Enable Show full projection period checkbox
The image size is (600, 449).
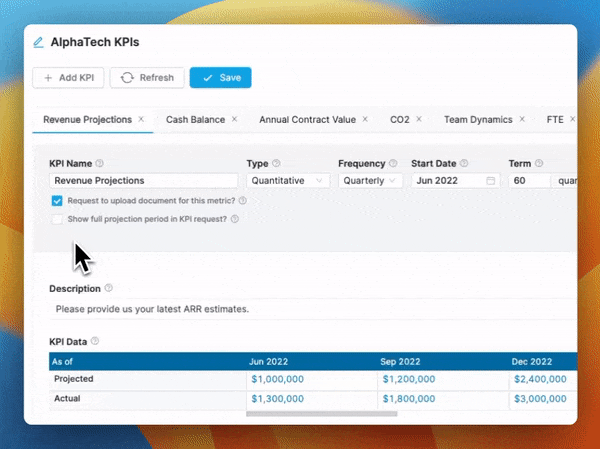click(57, 218)
